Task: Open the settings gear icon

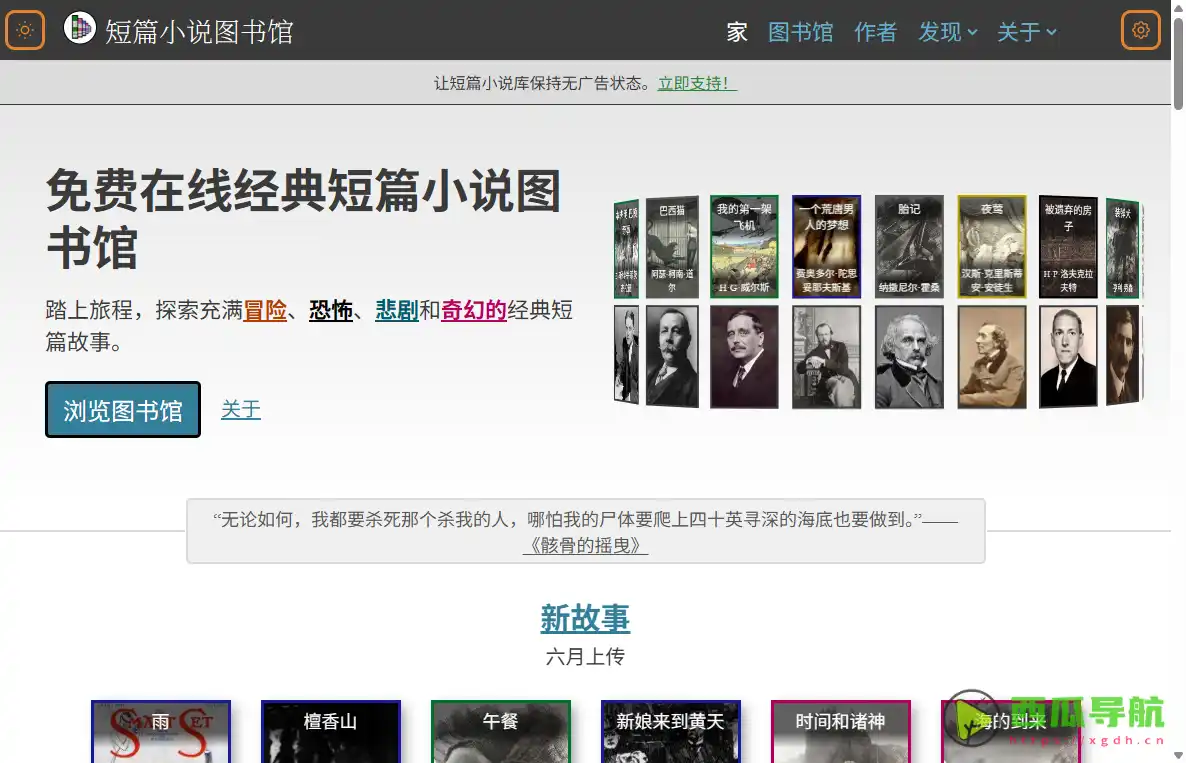Action: click(x=1141, y=30)
